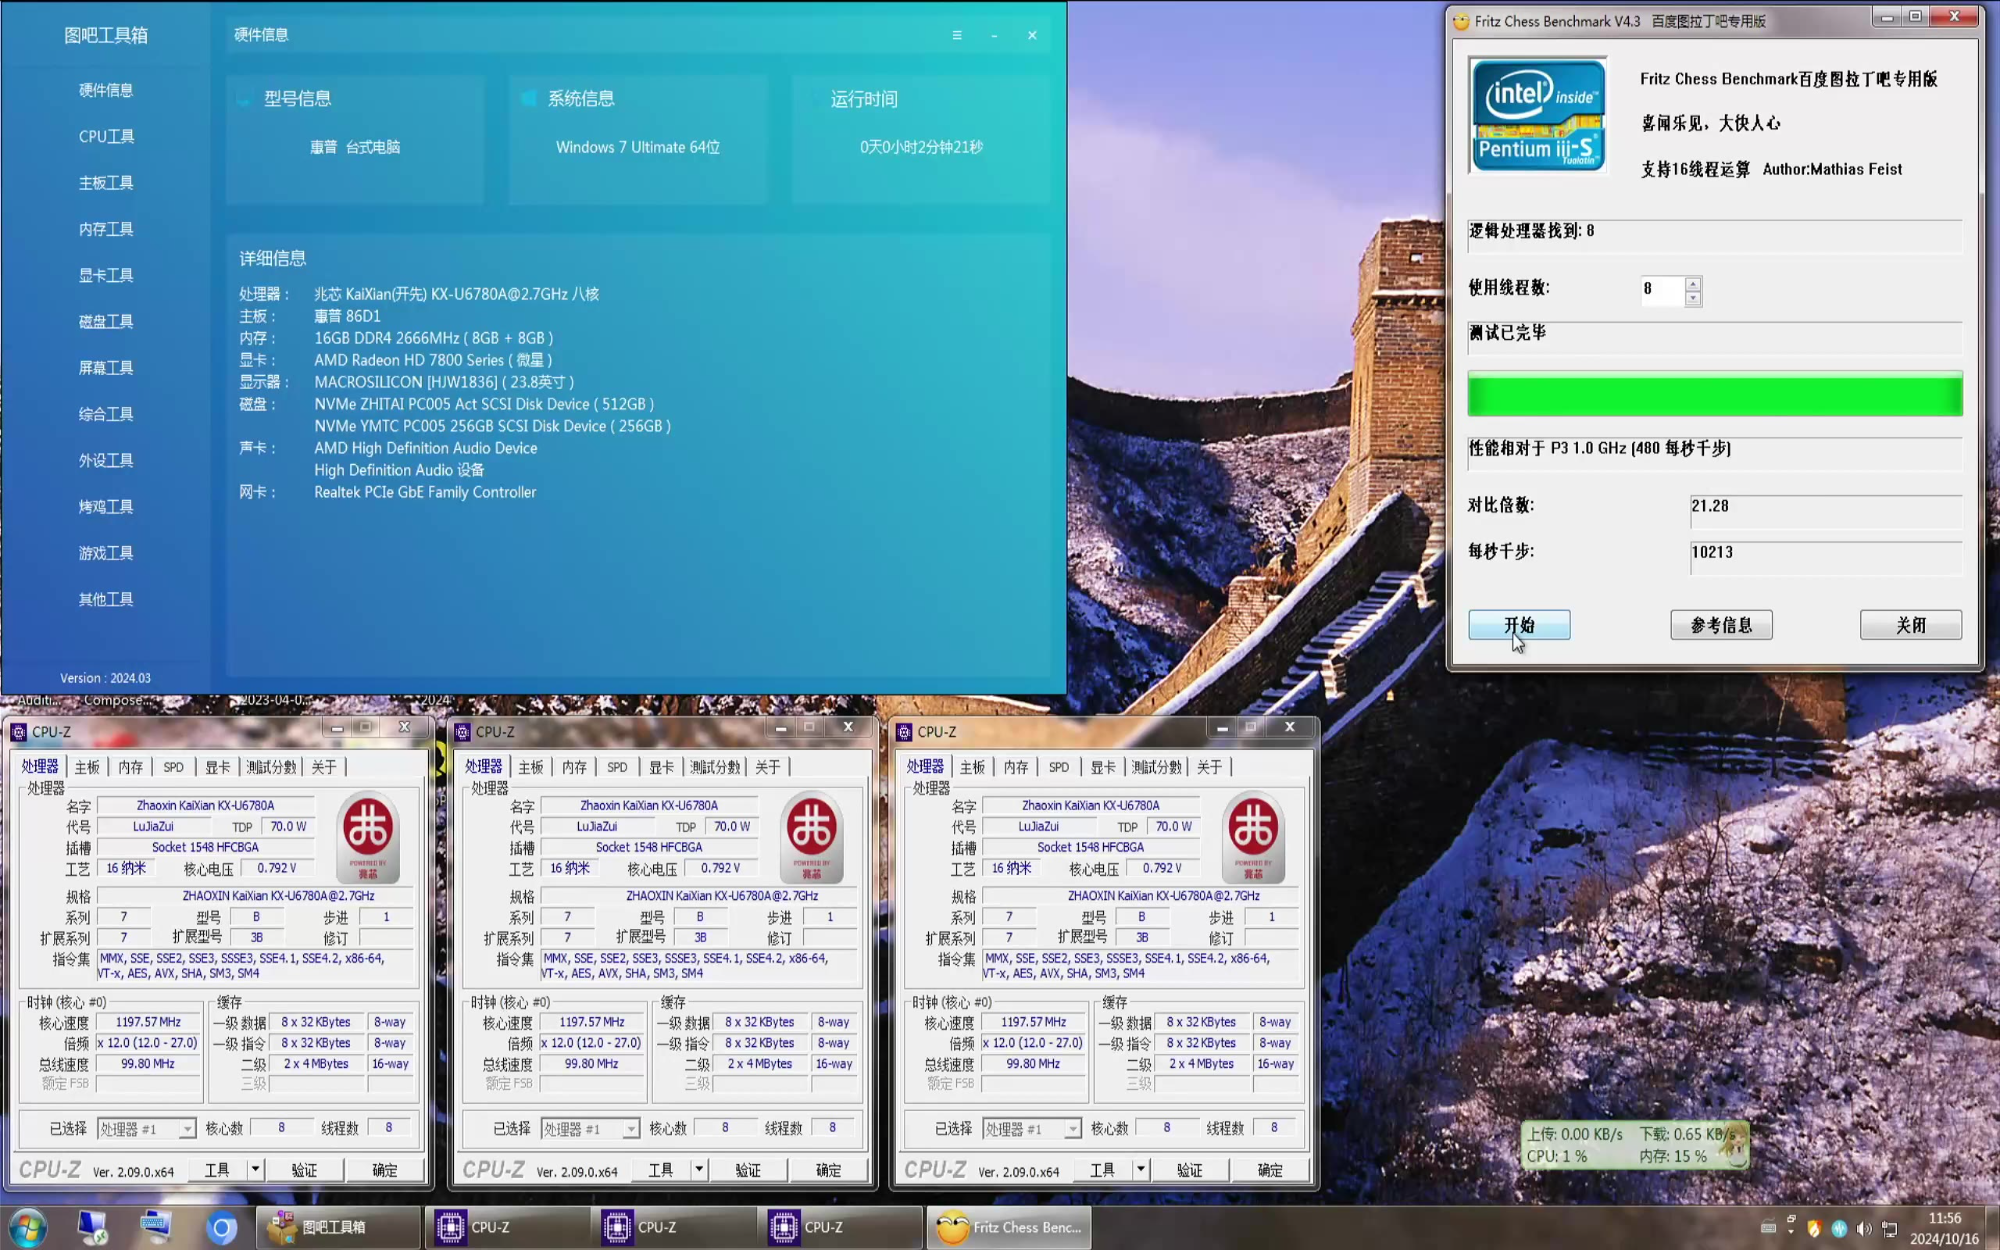Expand 工具 dropdown arrow in right CPU-Z

(x=1140, y=1169)
